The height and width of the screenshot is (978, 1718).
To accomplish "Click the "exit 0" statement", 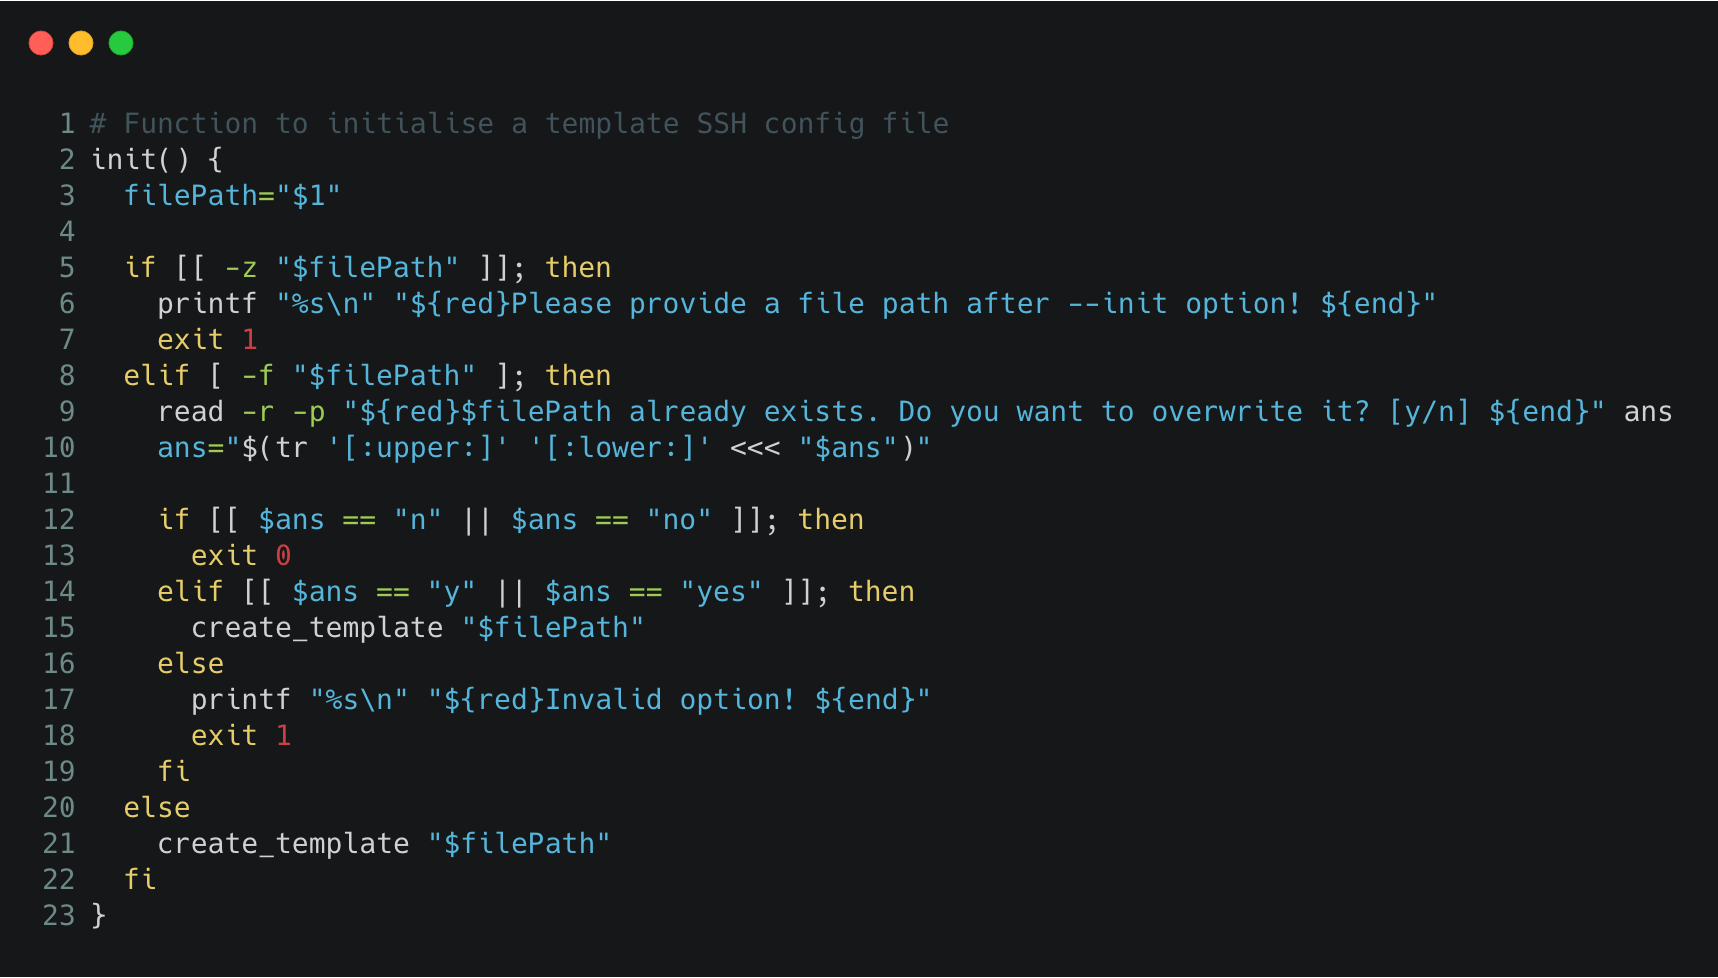I will pyautogui.click(x=241, y=555).
